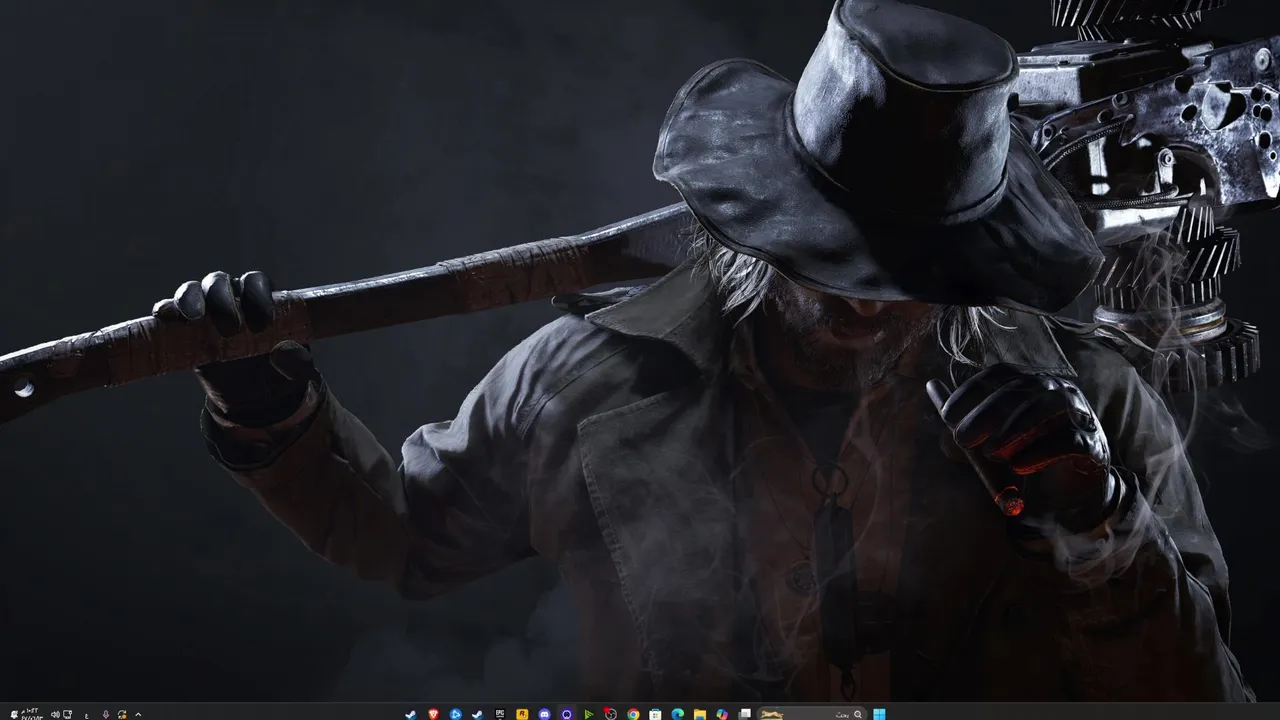This screenshot has width=1280, height=720.
Task: Open the purple circle app on taskbar
Action: 567,714
